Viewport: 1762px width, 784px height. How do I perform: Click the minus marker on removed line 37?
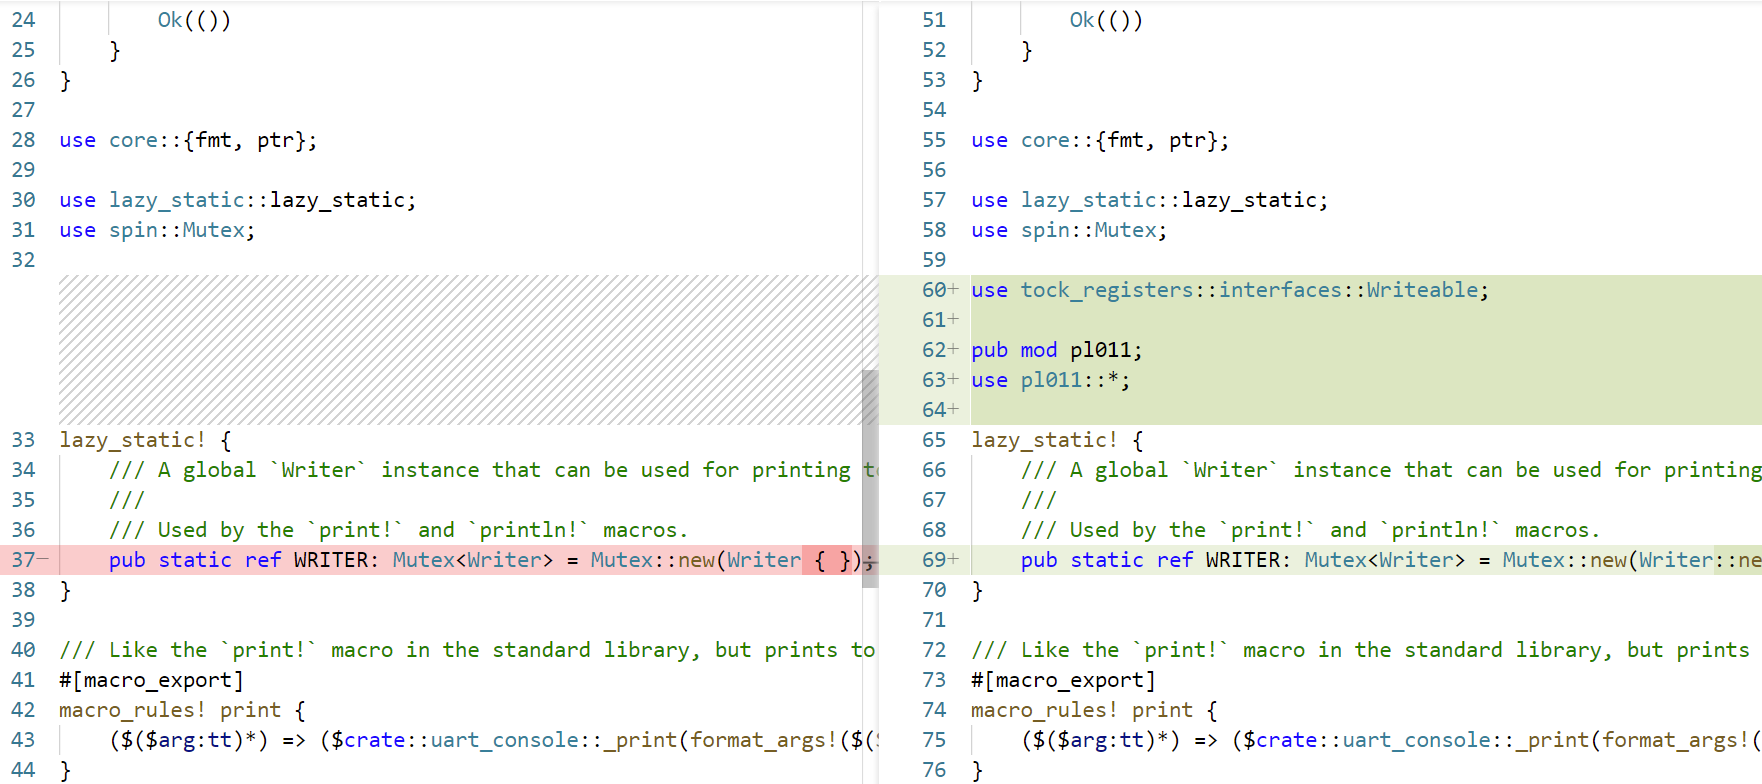tap(43, 560)
